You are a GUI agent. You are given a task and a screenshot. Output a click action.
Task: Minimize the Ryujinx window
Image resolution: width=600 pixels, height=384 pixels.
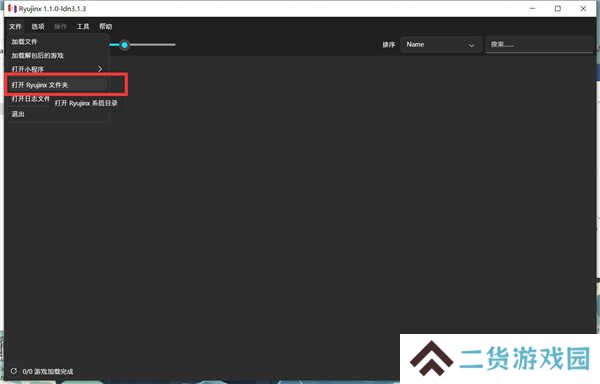pyautogui.click(x=532, y=8)
